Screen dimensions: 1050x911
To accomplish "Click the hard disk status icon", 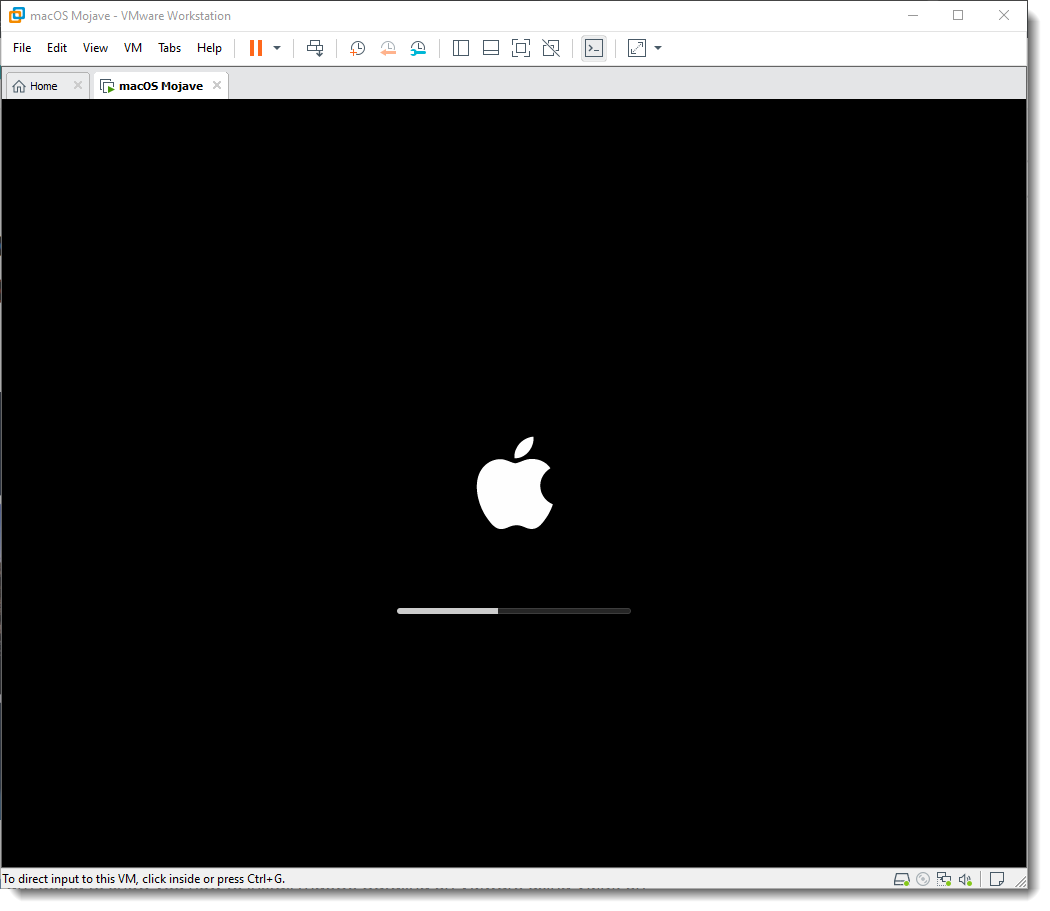I will pos(901,880).
